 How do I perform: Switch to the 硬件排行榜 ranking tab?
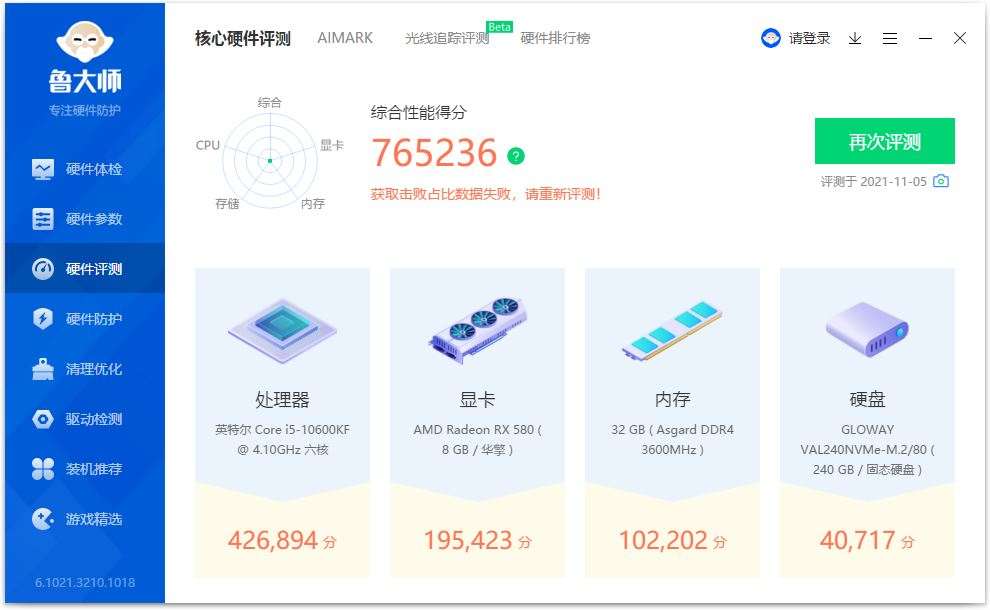click(553, 39)
